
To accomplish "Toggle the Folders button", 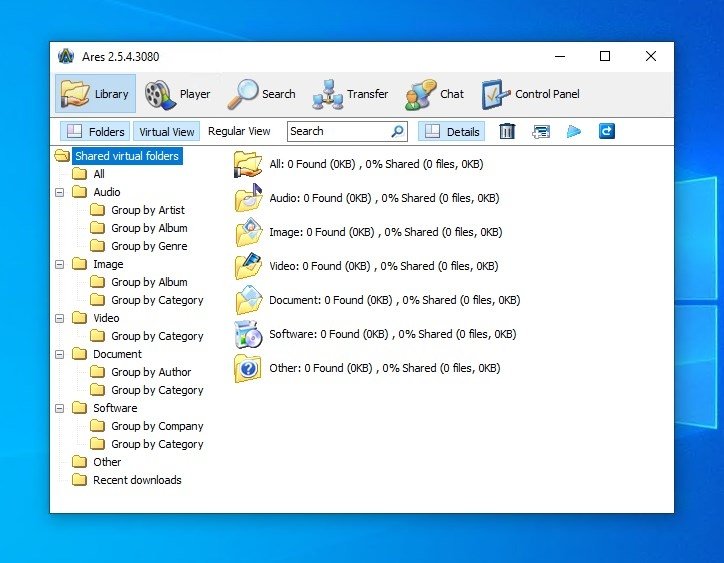I will tap(95, 132).
